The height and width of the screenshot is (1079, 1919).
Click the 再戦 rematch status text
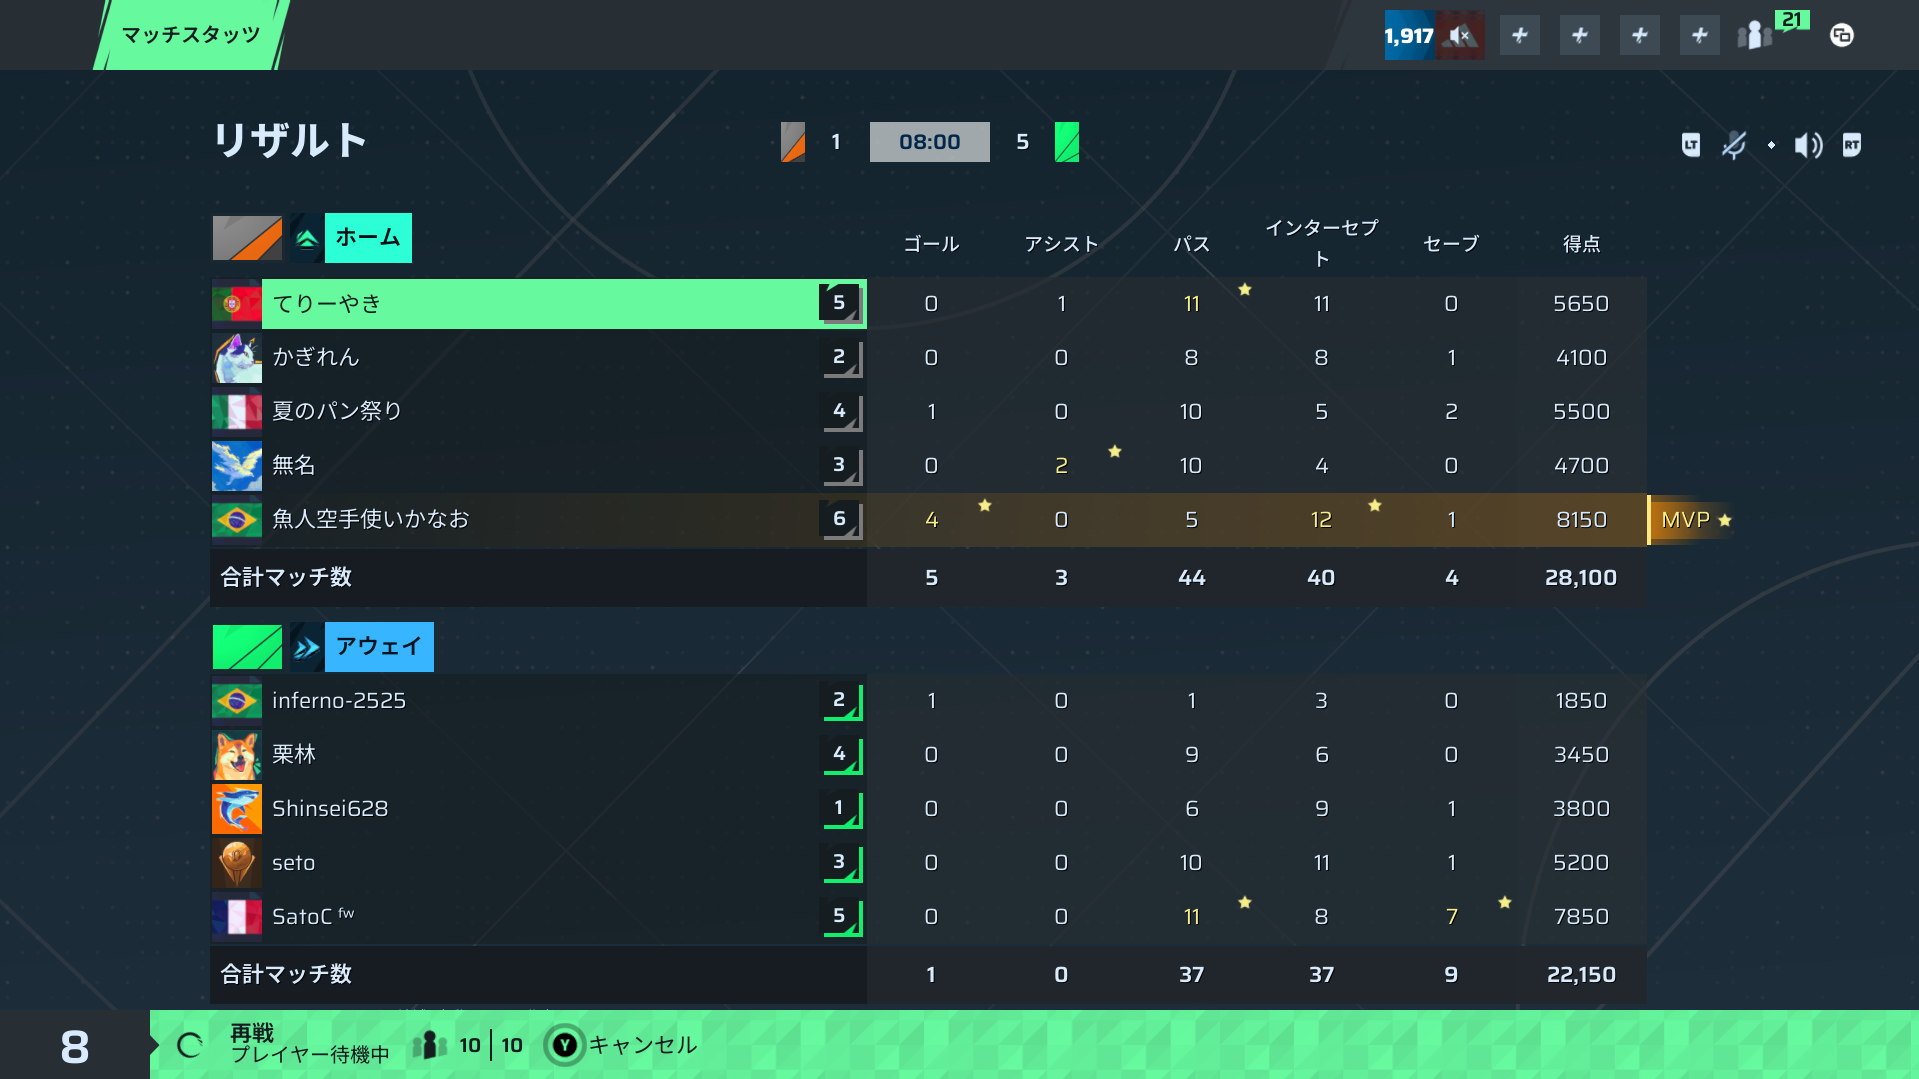coord(252,1032)
